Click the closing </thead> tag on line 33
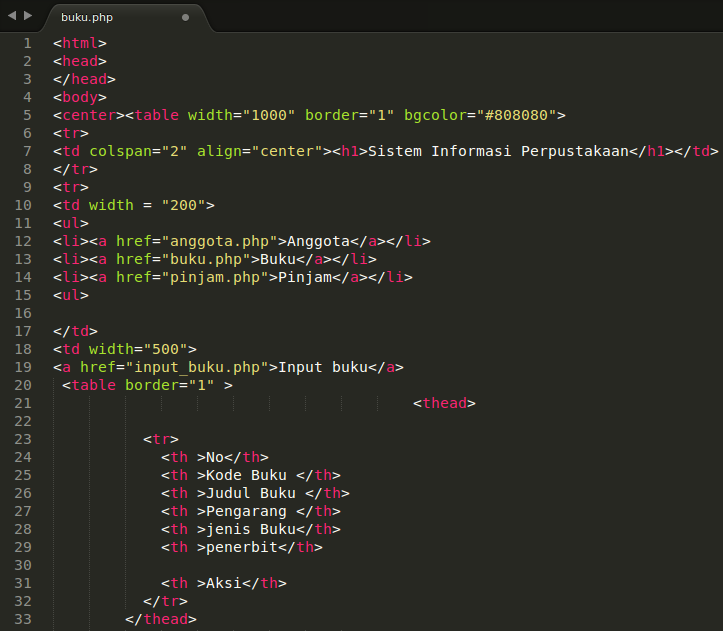The width and height of the screenshot is (723, 631). (161, 619)
